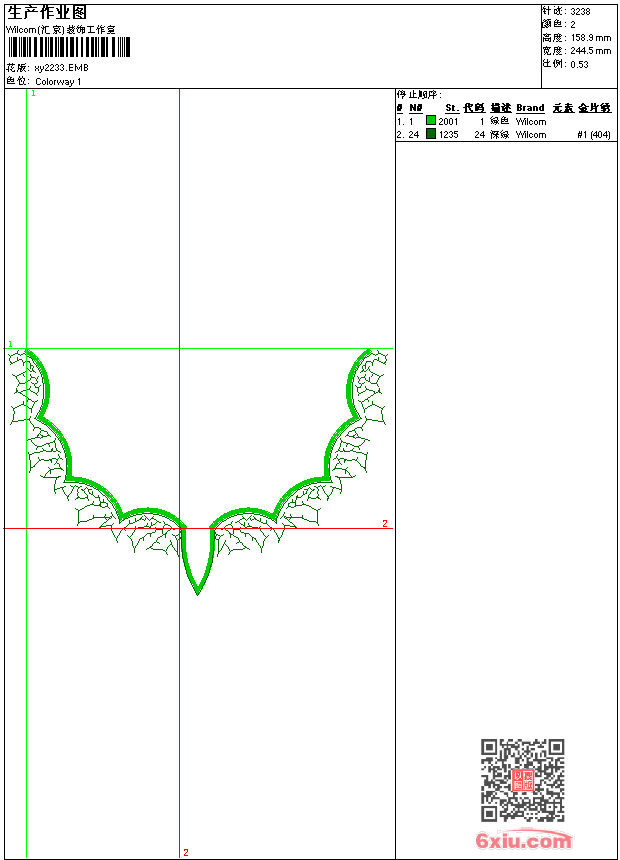Click the file name xy2233.EMB

click(61, 68)
